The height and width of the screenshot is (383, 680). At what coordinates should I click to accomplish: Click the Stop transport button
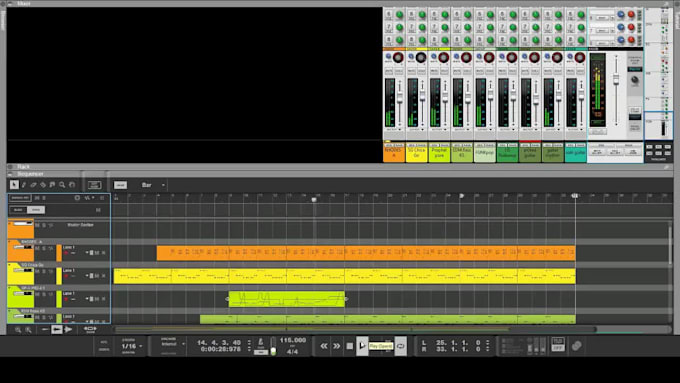pyautogui.click(x=350, y=346)
